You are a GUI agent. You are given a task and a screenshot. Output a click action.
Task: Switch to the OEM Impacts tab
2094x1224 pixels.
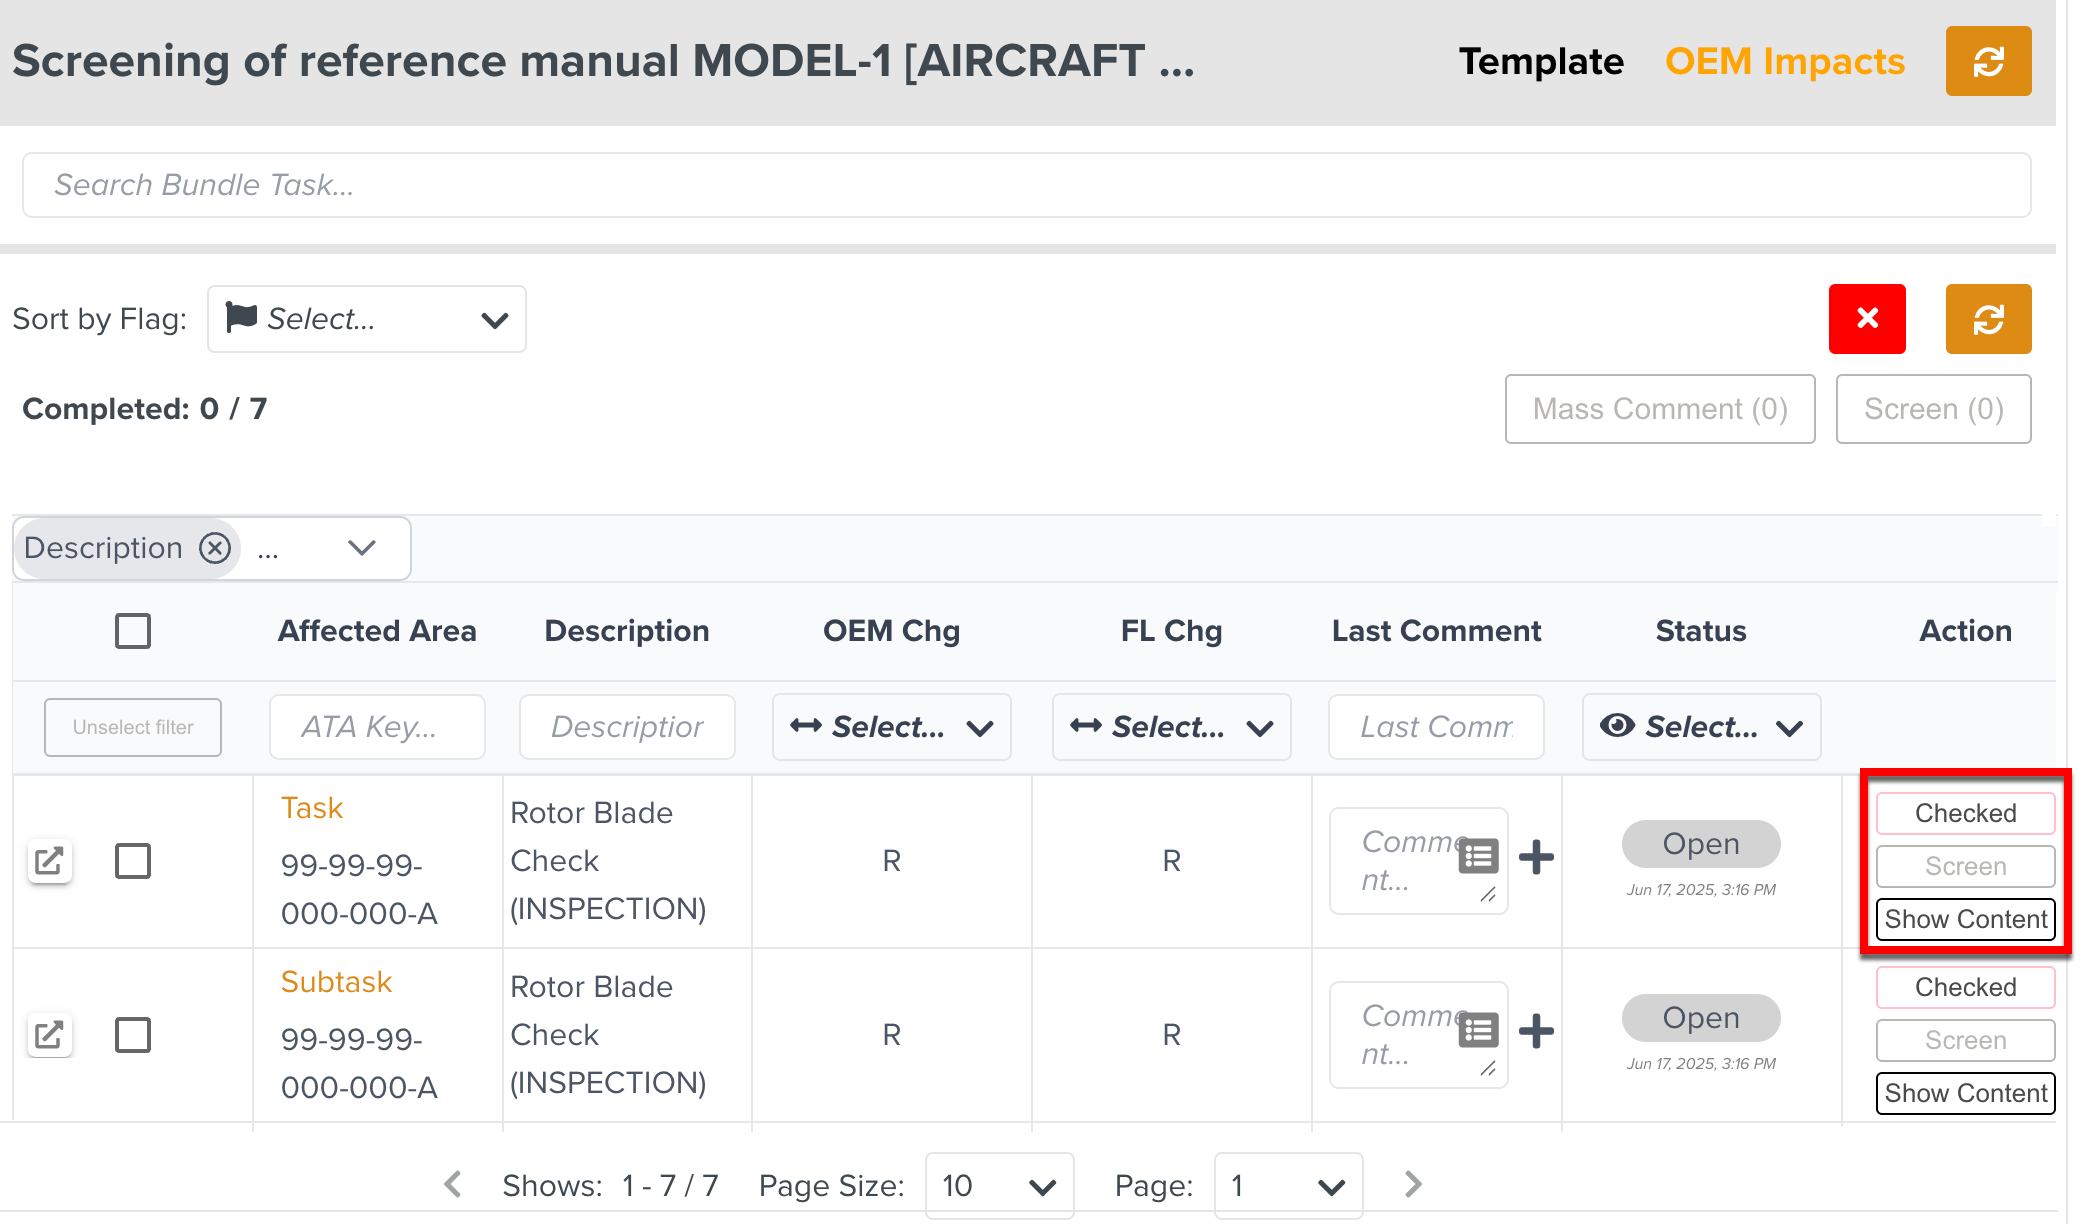[x=1784, y=62]
